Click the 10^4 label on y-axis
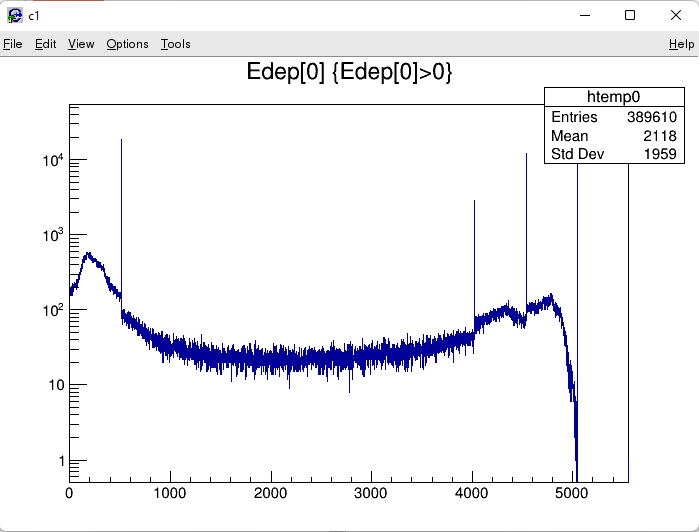Image resolution: width=699 pixels, height=532 pixels. [x=52, y=159]
